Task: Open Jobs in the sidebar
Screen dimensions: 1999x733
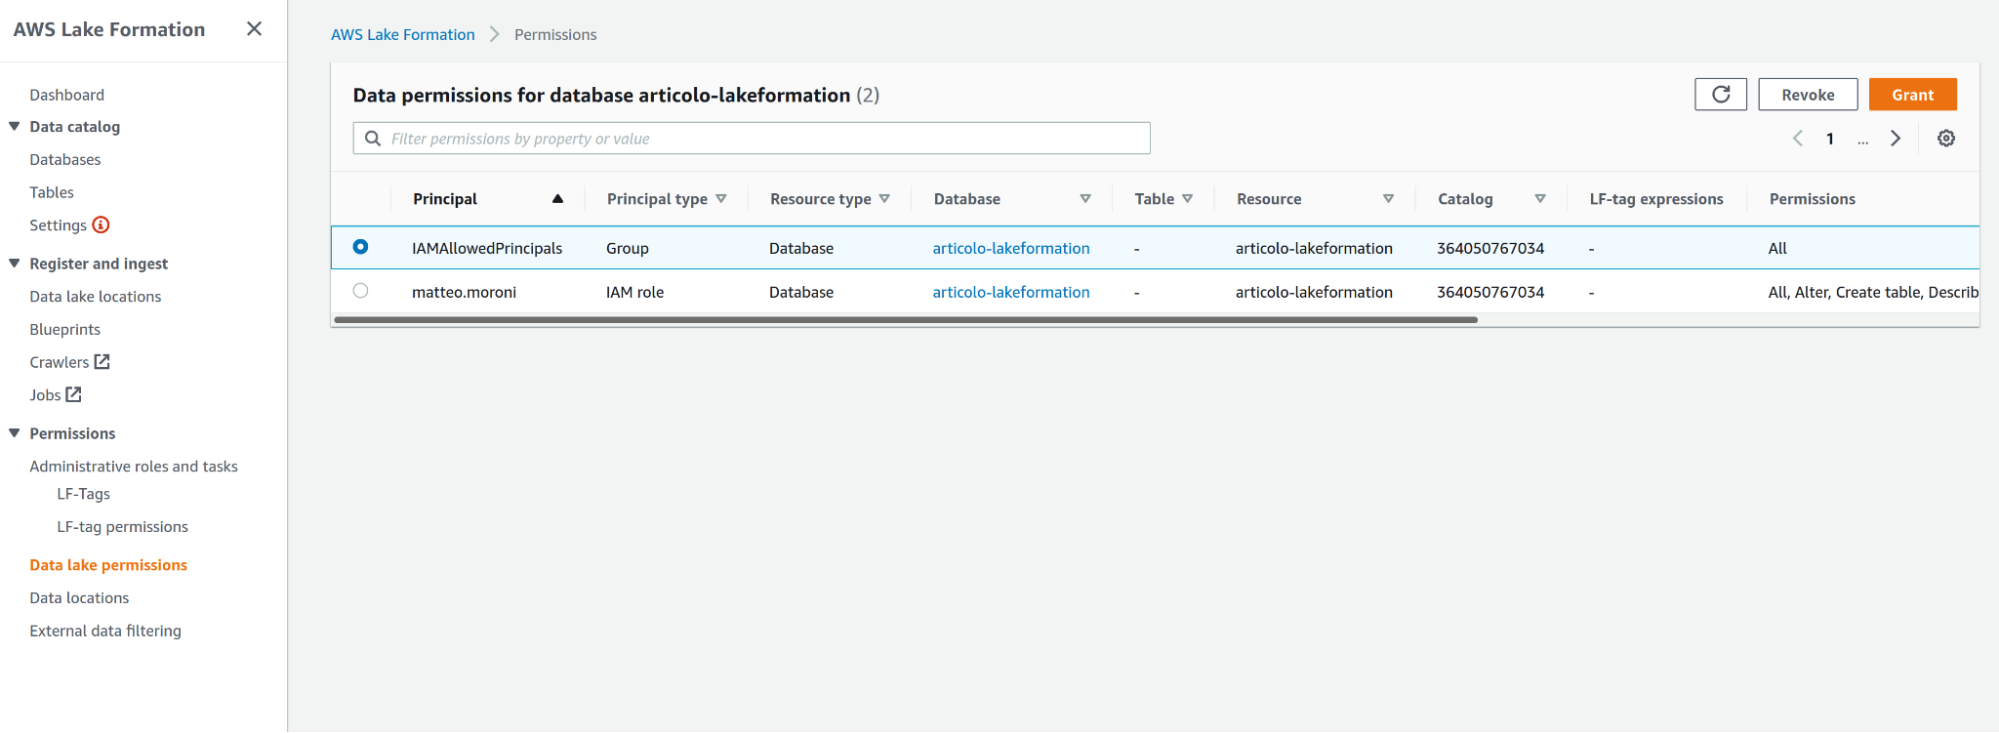Action: (45, 395)
